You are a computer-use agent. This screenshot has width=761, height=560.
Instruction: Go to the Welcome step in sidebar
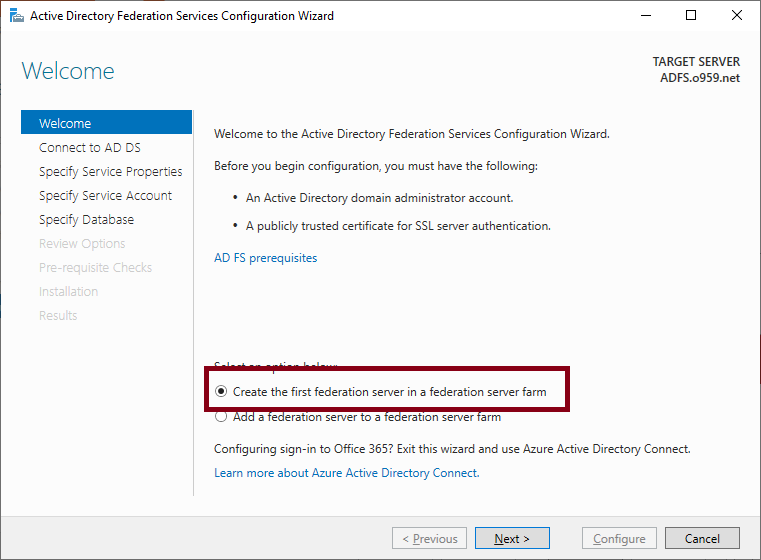click(106, 122)
